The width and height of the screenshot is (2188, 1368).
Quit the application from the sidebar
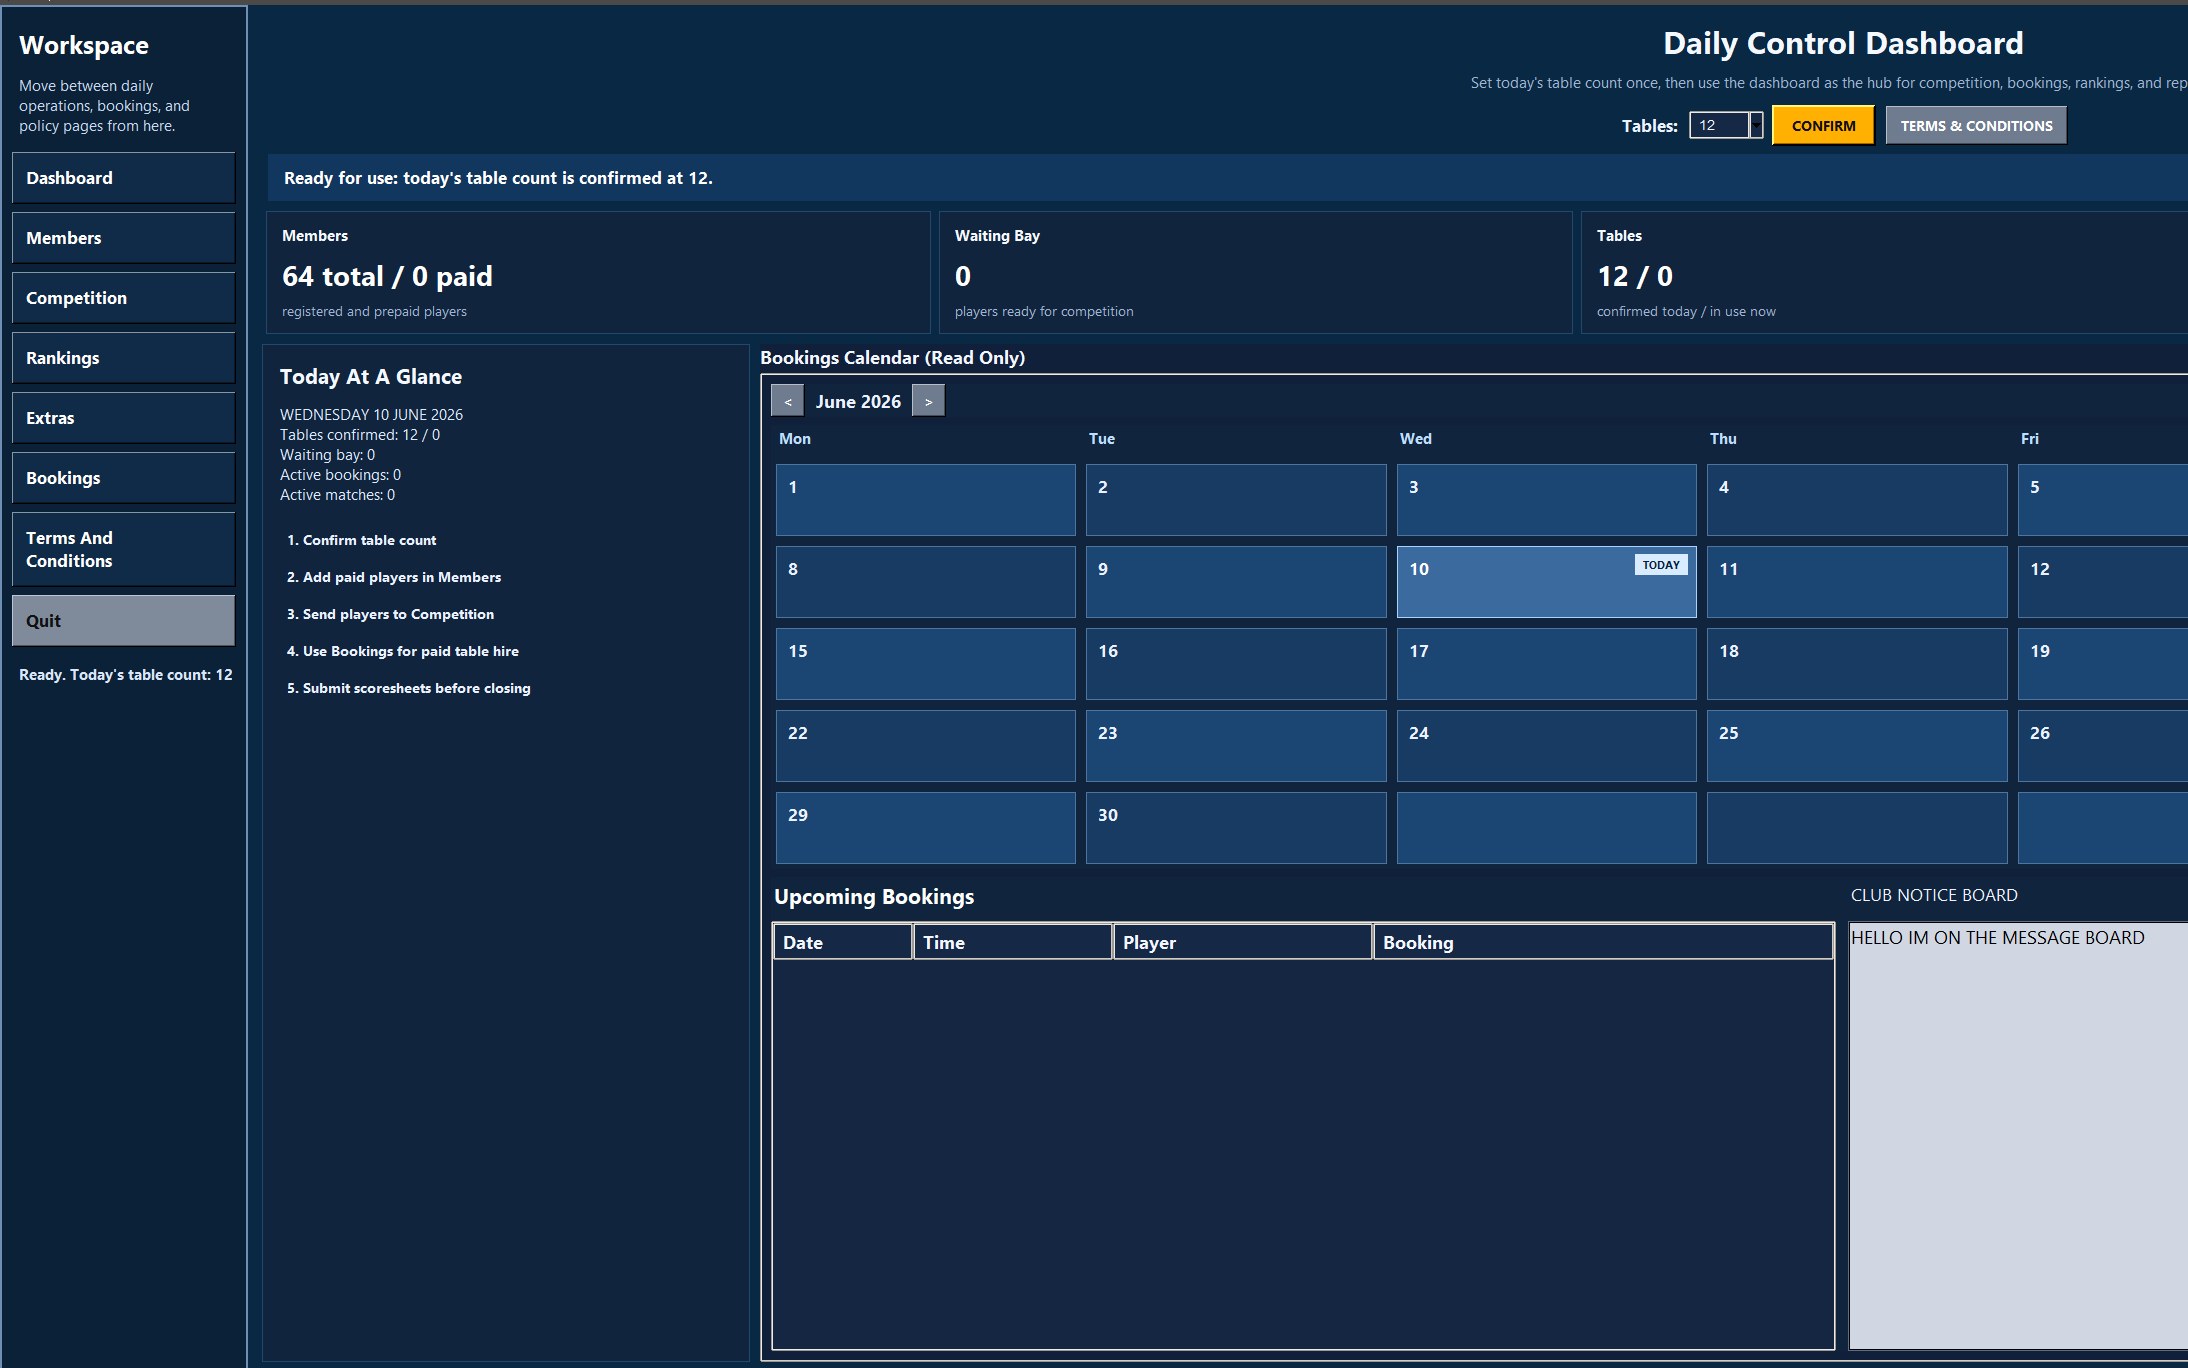[x=124, y=621]
